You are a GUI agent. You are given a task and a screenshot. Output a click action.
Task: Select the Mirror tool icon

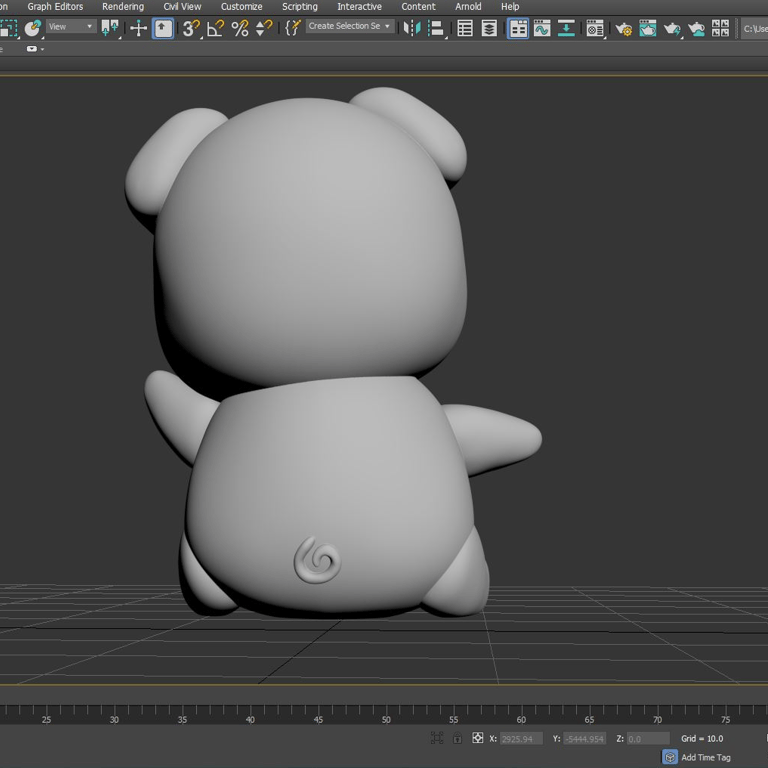click(412, 28)
